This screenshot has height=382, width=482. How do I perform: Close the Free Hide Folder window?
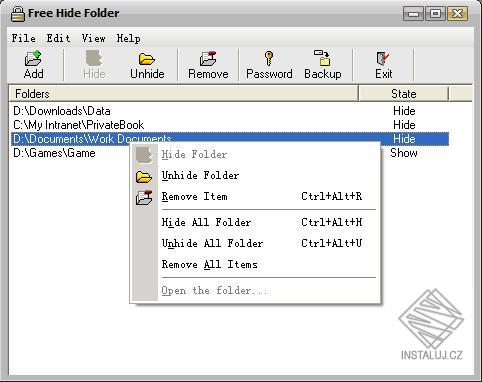(458, 14)
